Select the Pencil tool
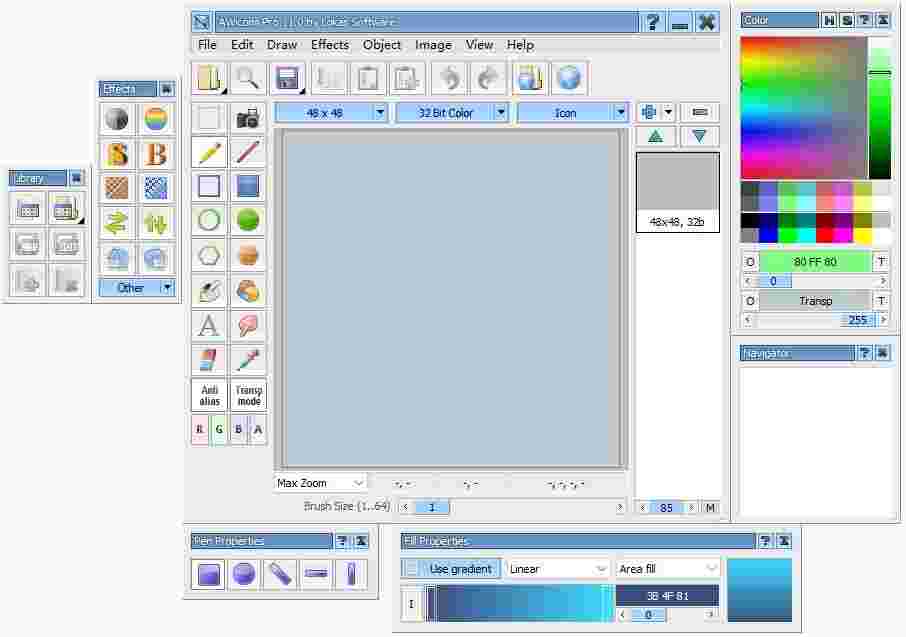906x637 pixels. click(x=208, y=152)
